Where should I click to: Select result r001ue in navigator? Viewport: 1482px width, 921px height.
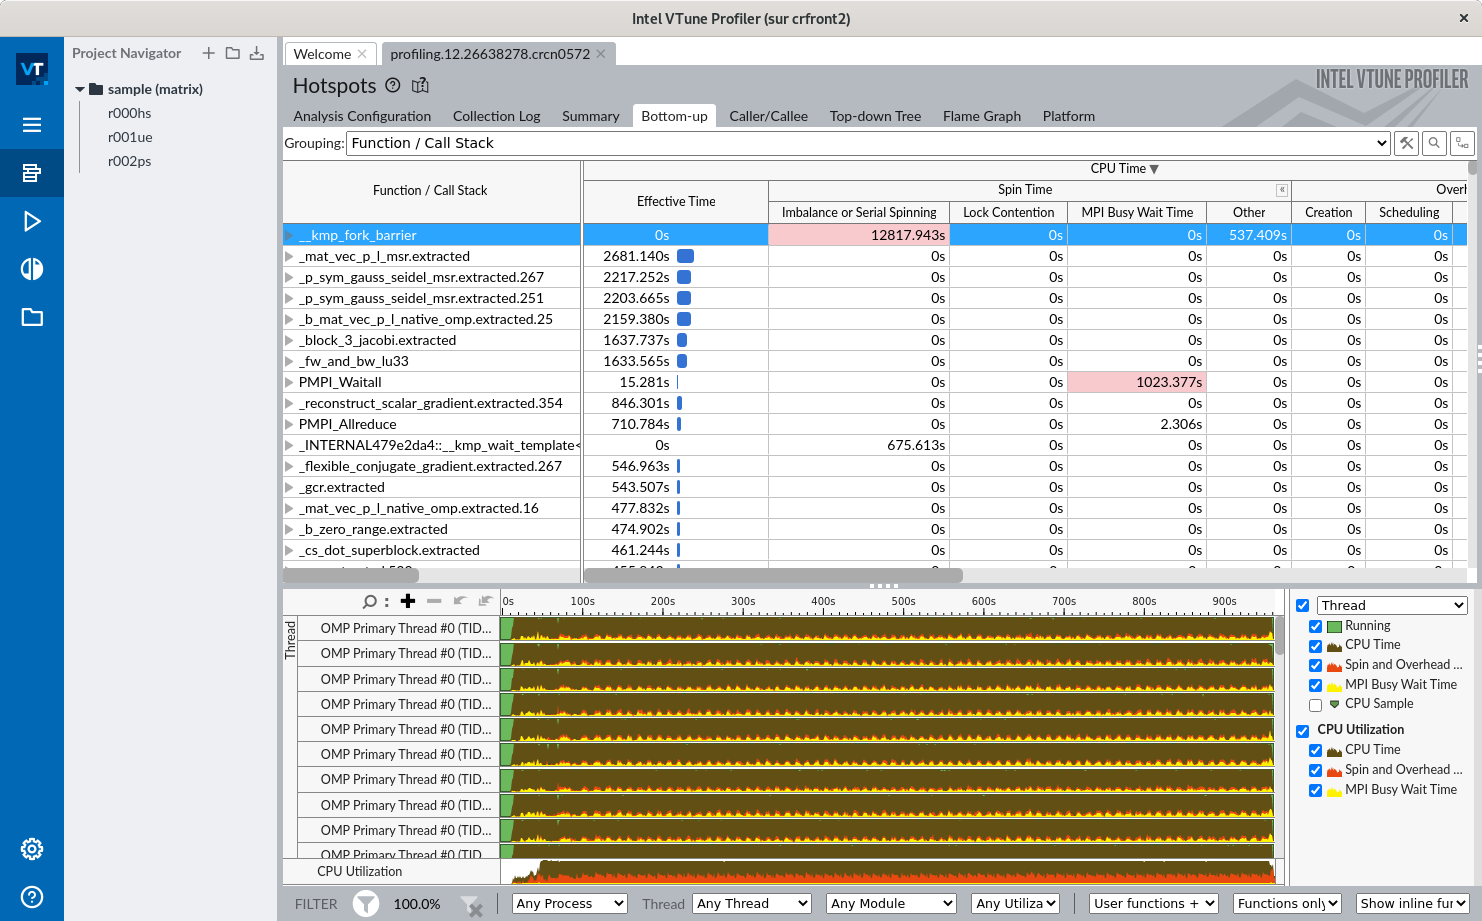click(130, 137)
